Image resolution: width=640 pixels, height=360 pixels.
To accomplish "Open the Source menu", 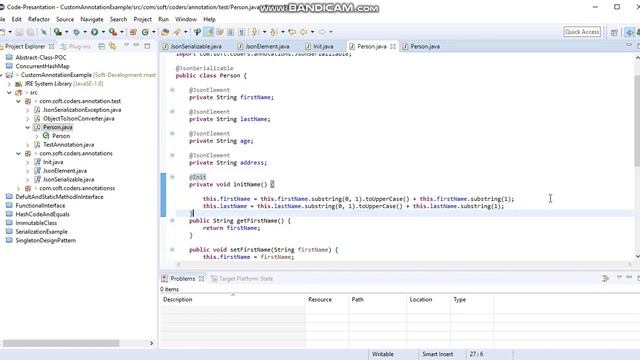I will click(65, 19).
